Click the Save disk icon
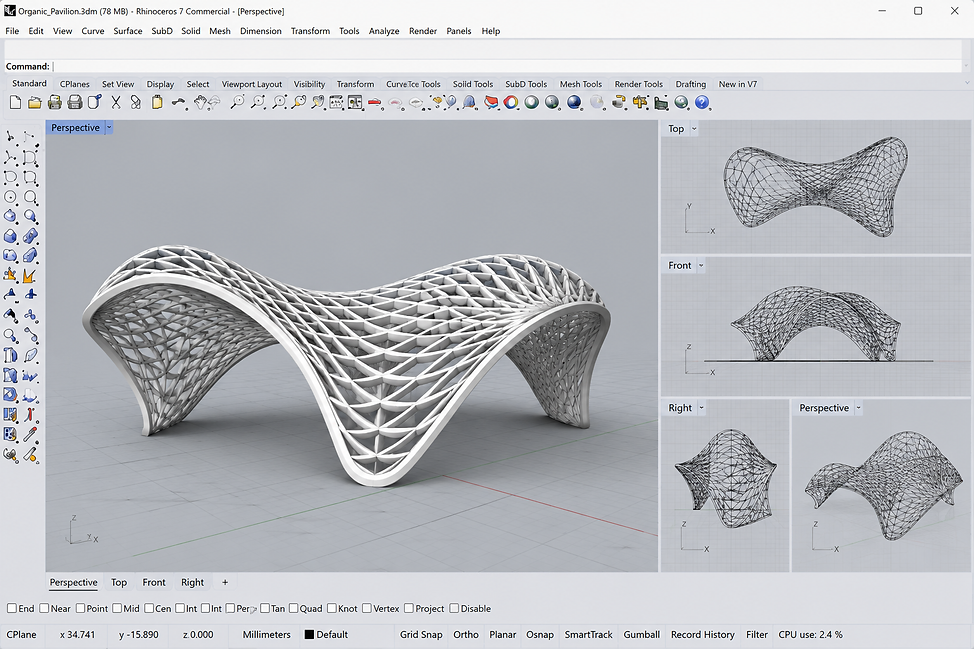 click(x=55, y=102)
